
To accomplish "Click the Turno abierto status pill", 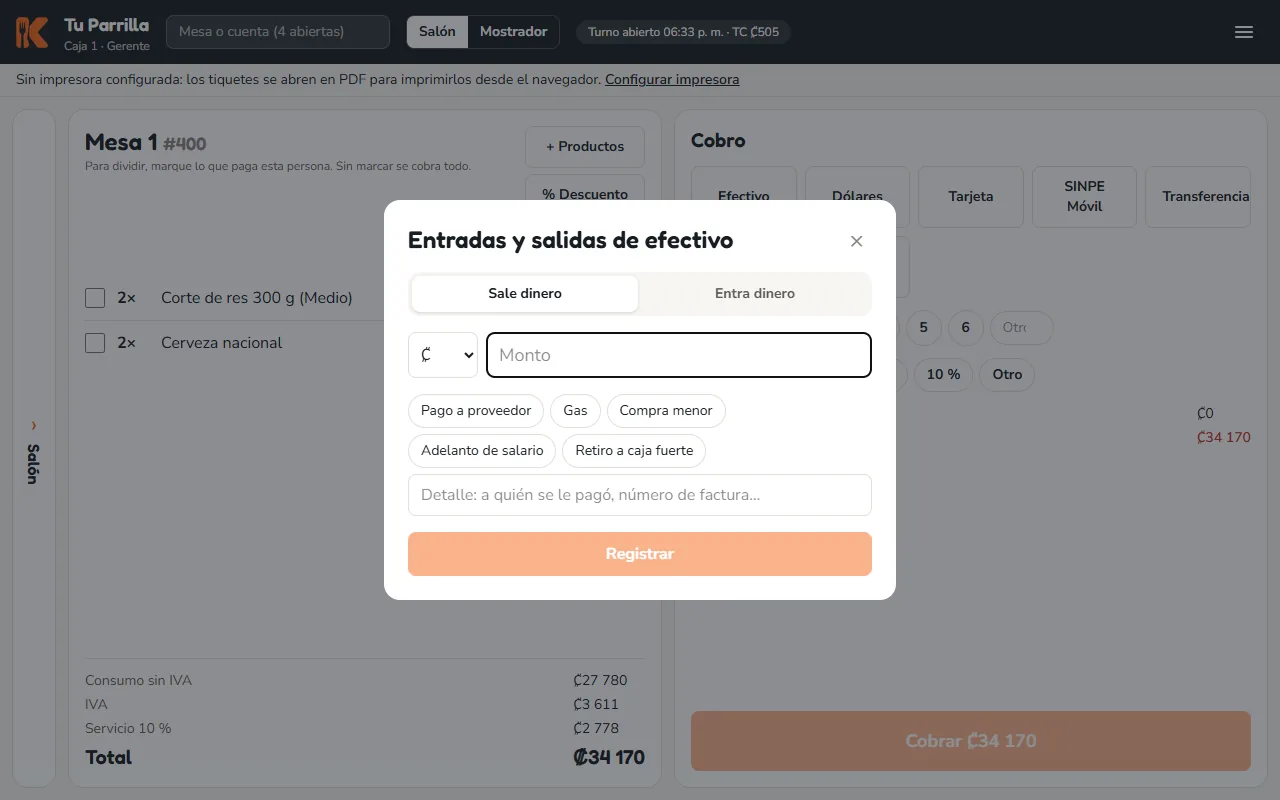I will click(x=683, y=32).
